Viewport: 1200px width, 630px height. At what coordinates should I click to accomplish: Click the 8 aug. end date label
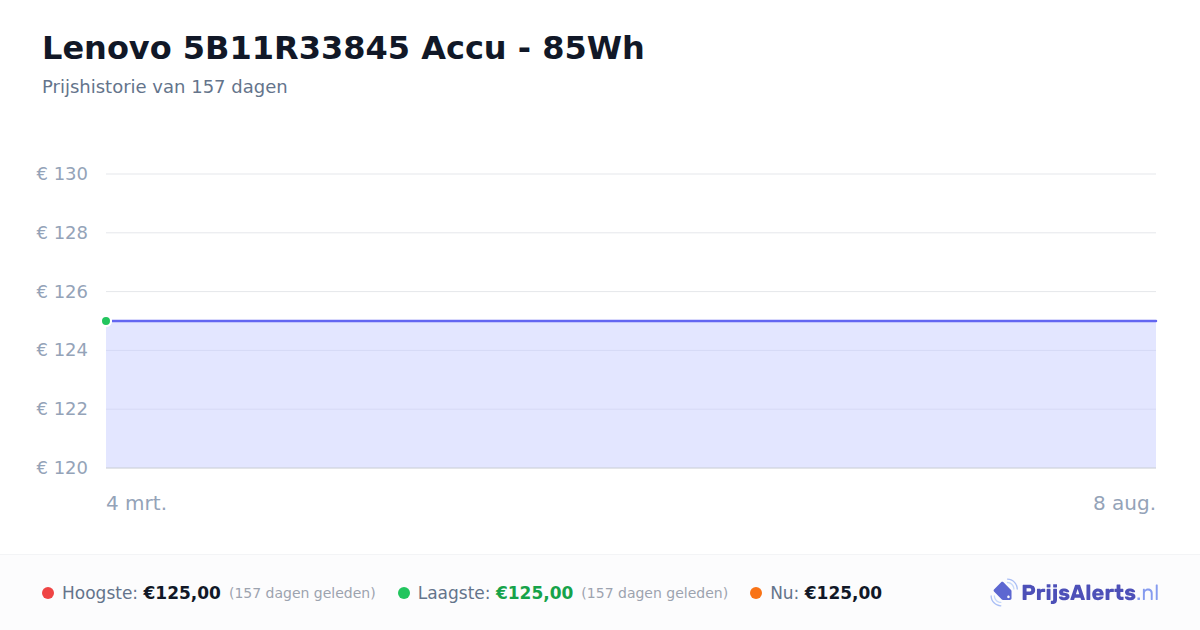coord(1124,503)
